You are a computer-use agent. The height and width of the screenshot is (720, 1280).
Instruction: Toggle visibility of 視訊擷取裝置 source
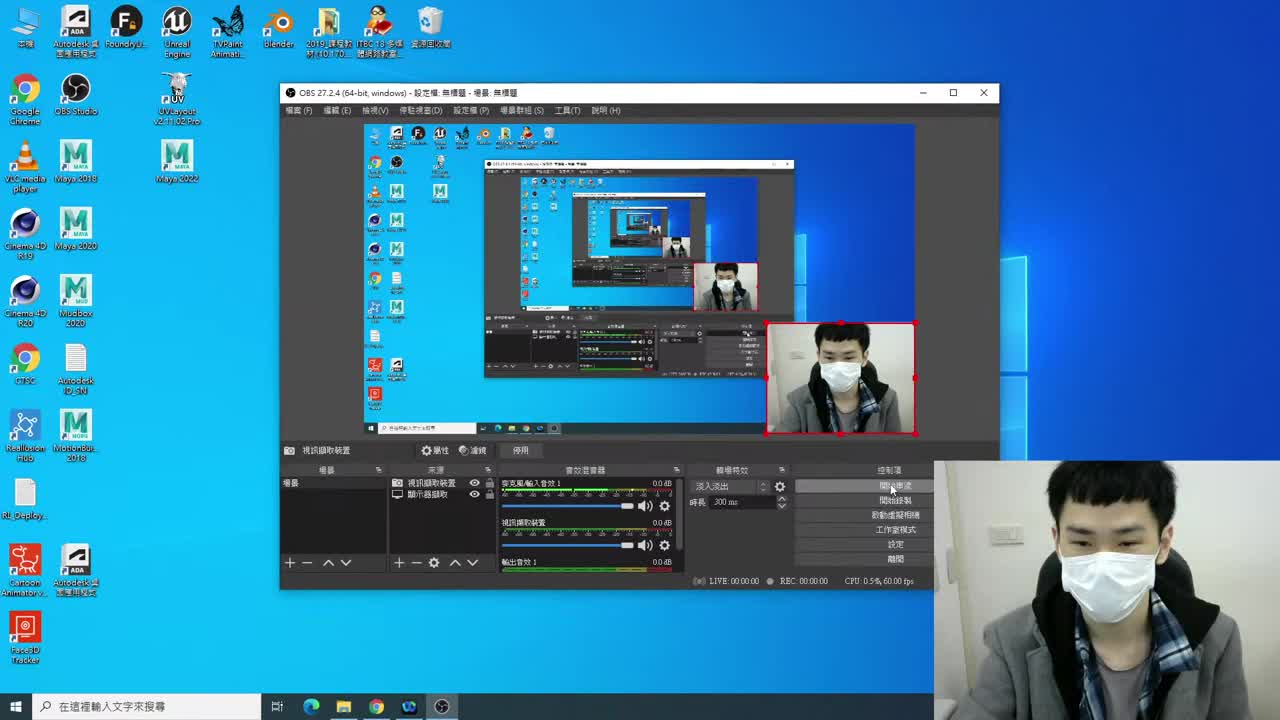coord(475,483)
